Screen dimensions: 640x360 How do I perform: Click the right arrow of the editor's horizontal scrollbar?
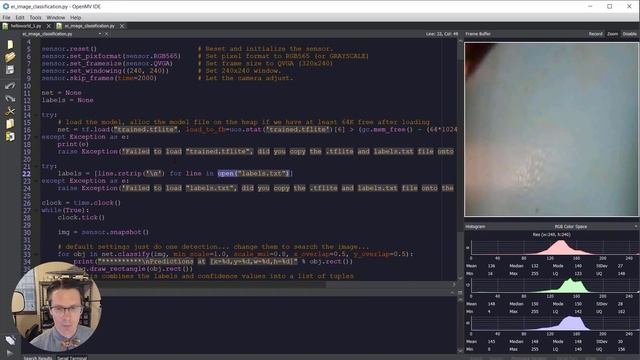coord(454,284)
